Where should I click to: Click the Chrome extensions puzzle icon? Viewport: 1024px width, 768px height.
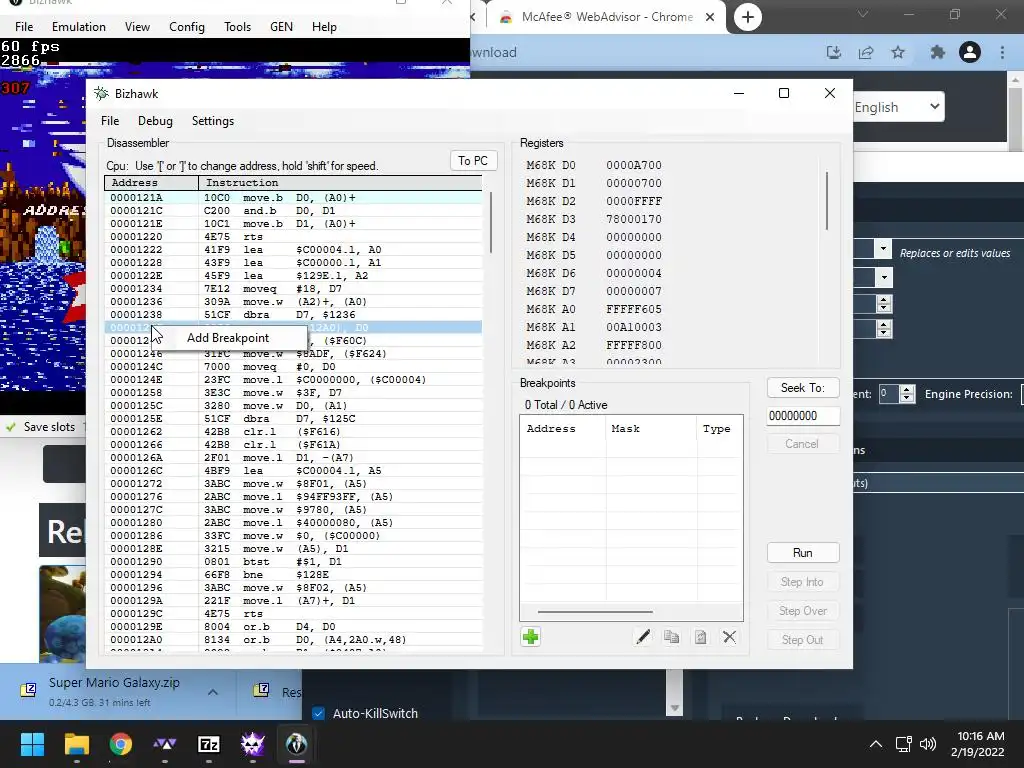pyautogui.click(x=937, y=52)
